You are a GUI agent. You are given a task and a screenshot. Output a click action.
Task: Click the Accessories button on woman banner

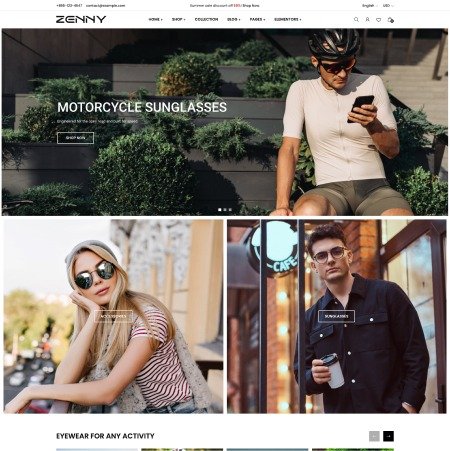pyautogui.click(x=113, y=316)
